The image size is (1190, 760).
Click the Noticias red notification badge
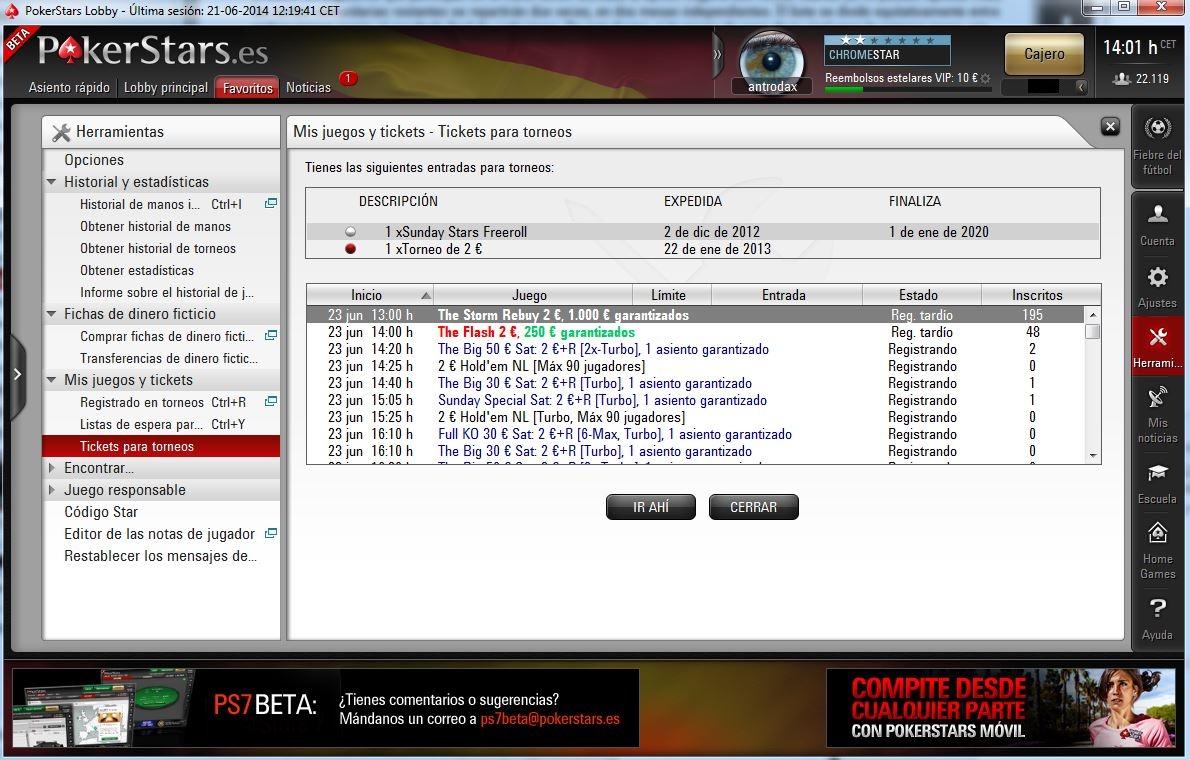(348, 78)
